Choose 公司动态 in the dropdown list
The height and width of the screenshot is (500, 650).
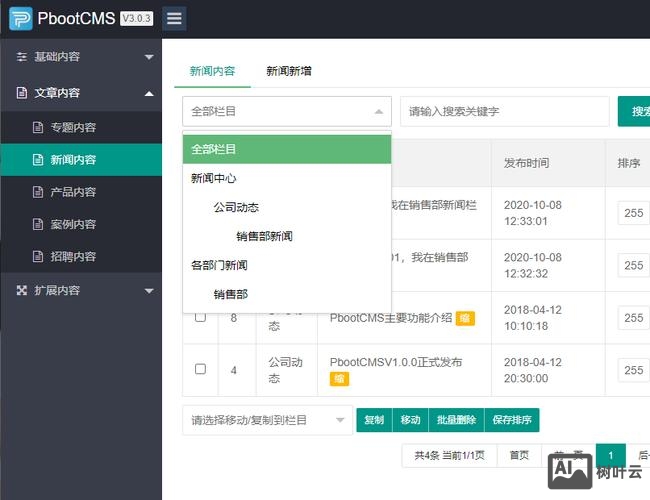point(287,207)
